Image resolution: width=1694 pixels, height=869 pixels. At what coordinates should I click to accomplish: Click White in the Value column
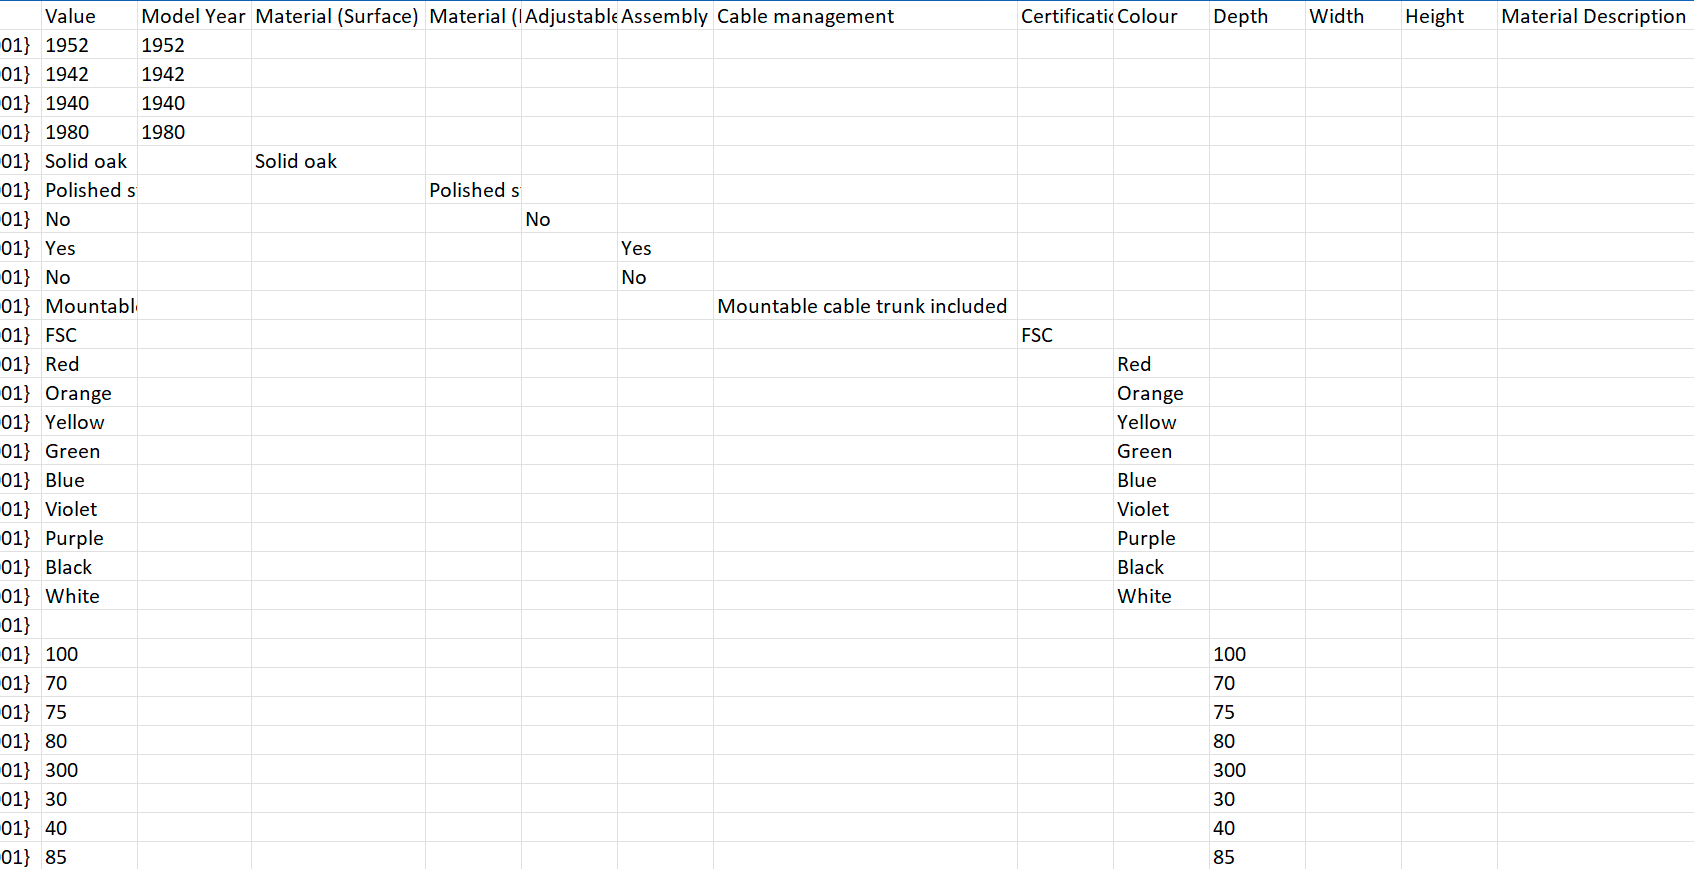coord(88,596)
